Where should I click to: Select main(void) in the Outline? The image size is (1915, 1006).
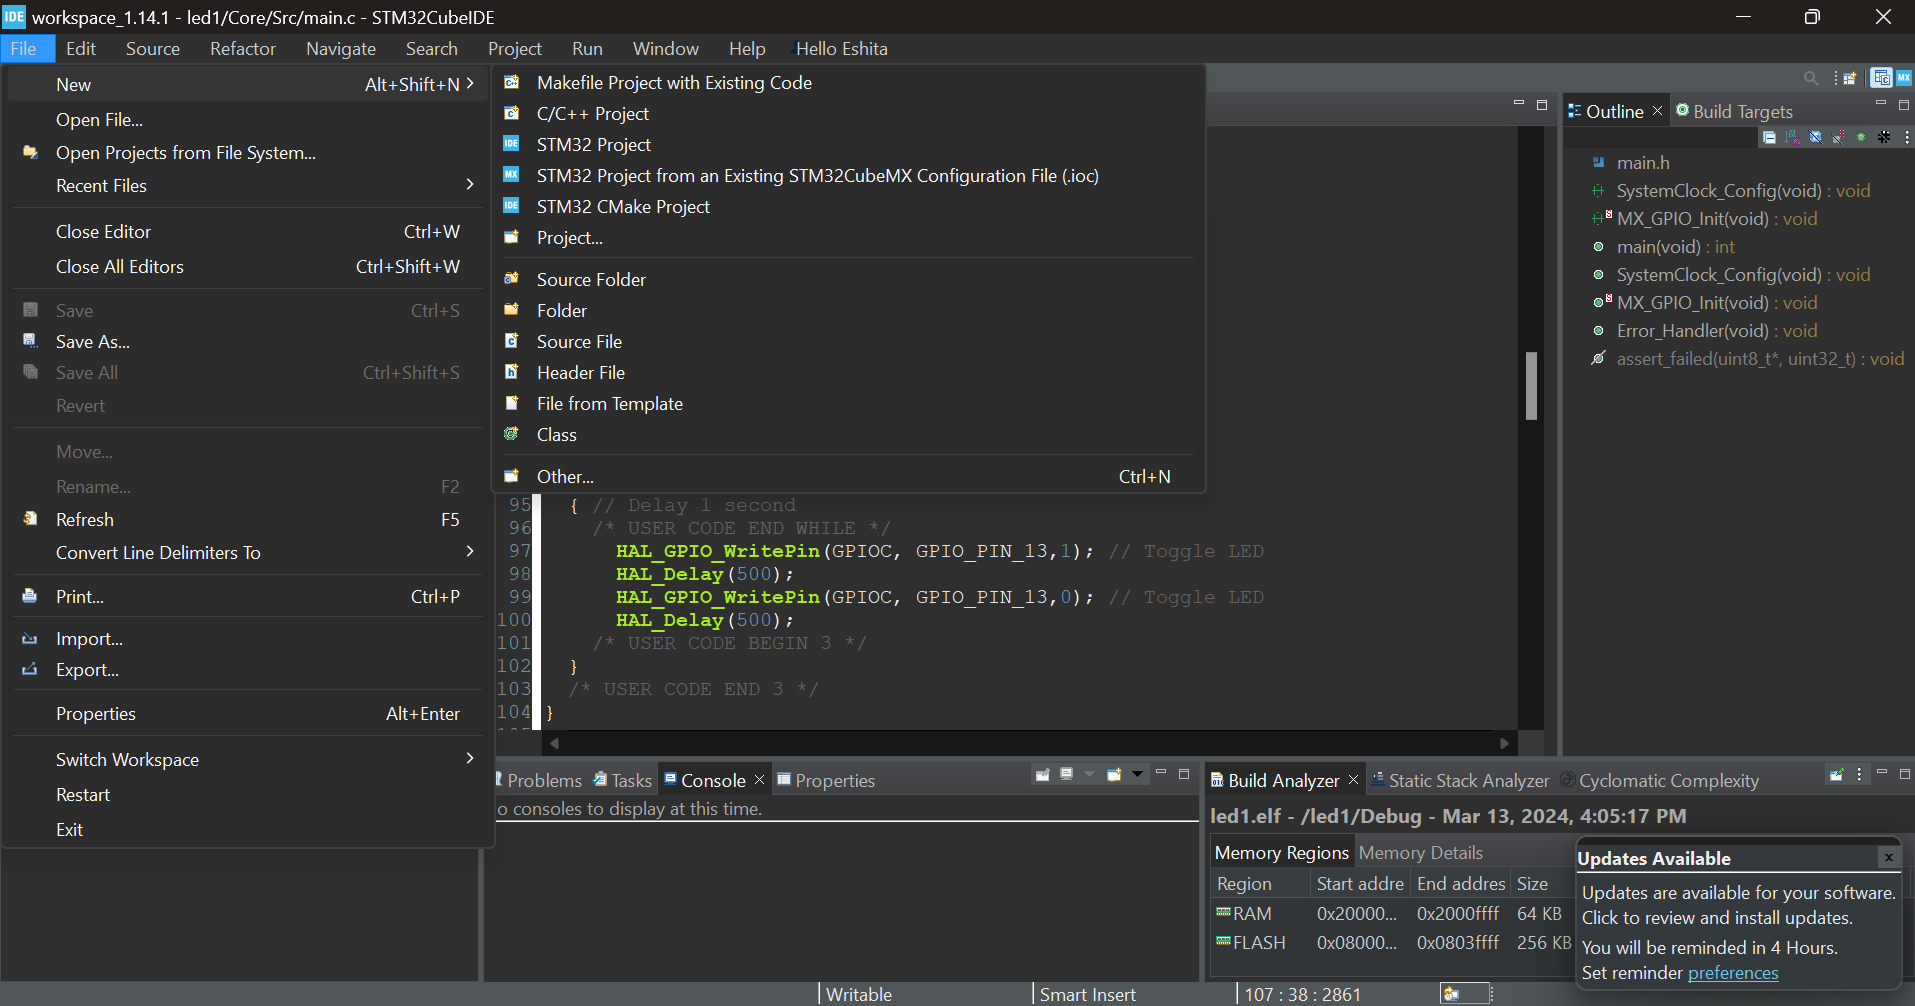(x=1675, y=247)
